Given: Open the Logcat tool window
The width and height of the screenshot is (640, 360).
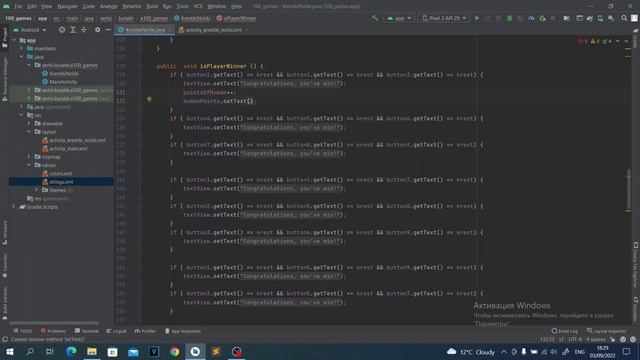Looking at the screenshot, I should coord(116,331).
